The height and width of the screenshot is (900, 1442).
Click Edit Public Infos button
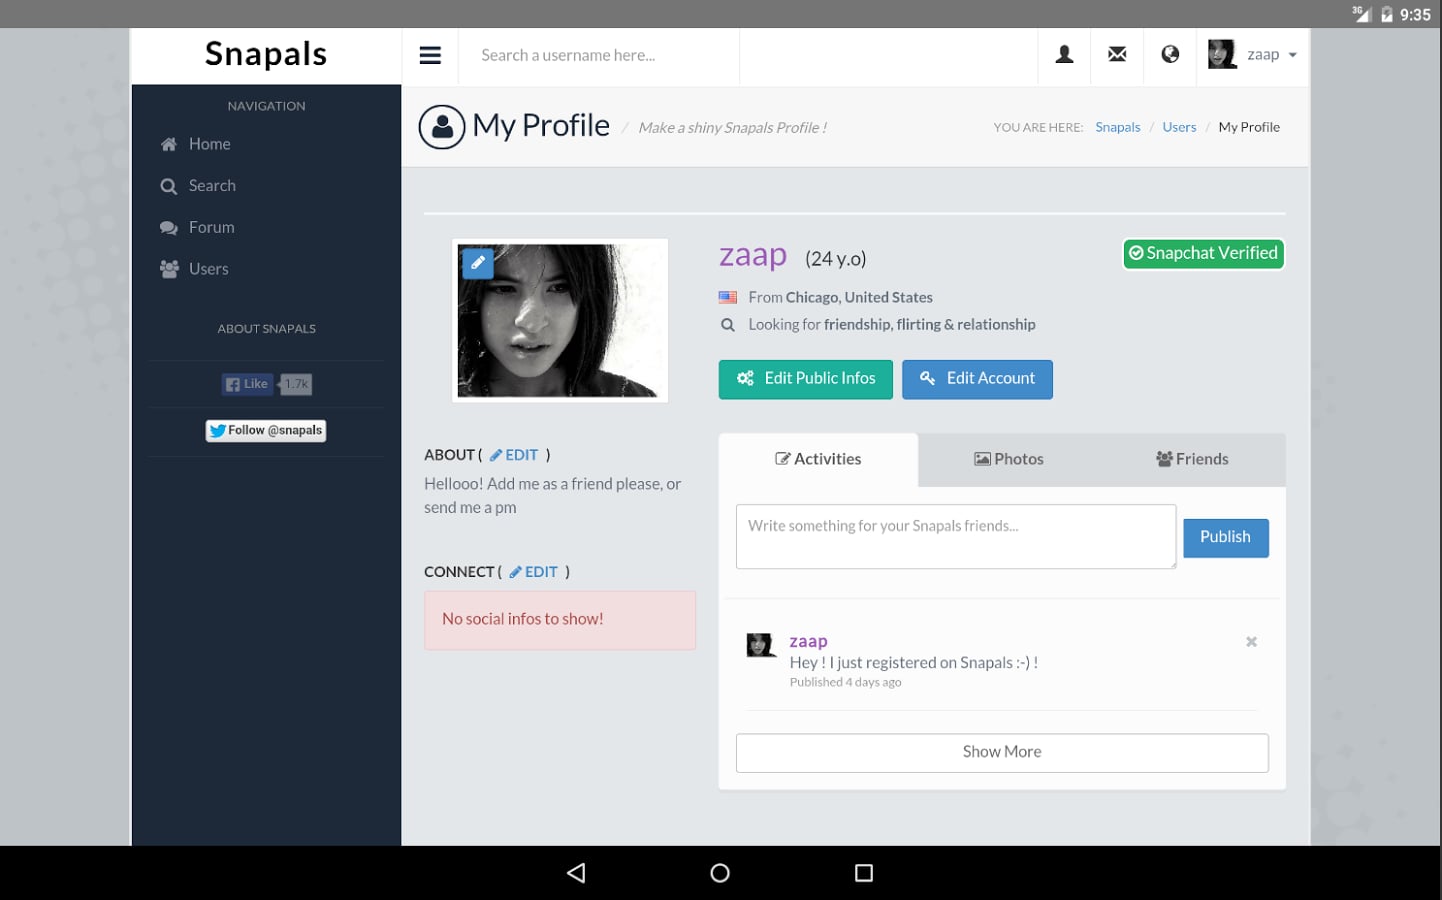tap(806, 379)
